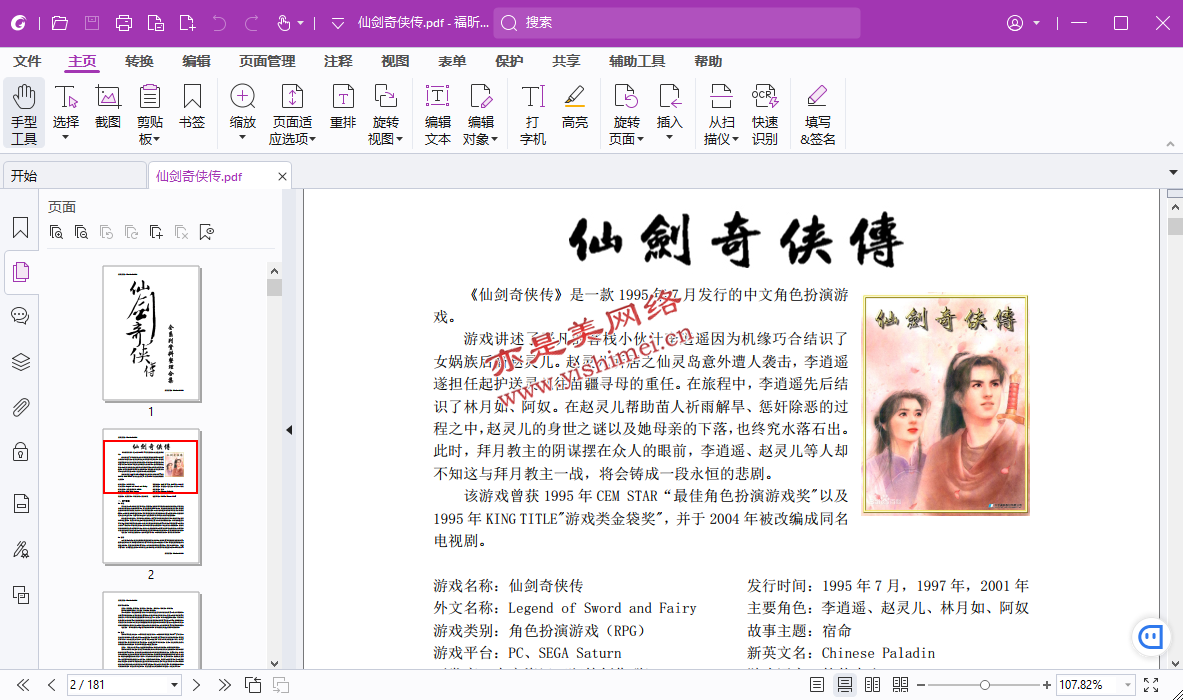Open file via title bar folder icon

(60, 23)
